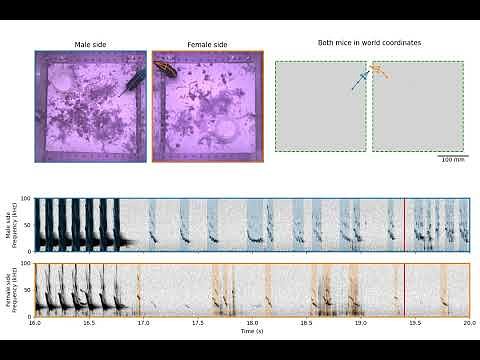480x360 pixels.
Task: Click the '100 mm' scale bar label
Action: pyautogui.click(x=453, y=160)
